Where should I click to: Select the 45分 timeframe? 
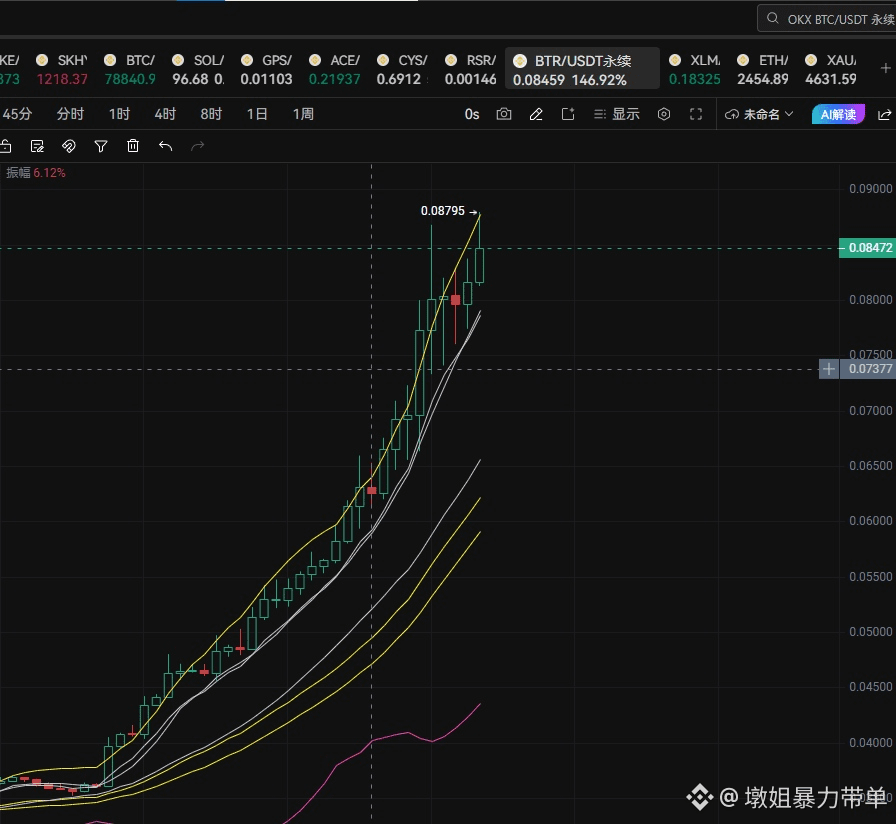(x=17, y=114)
